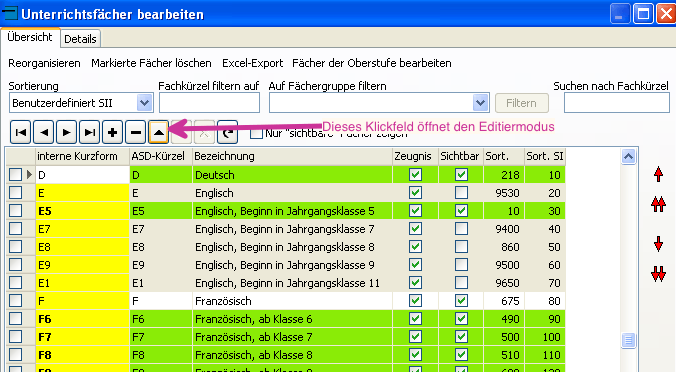The height and width of the screenshot is (372, 676).
Task: Move subject to bottom (double red down arrows)
Action: (658, 273)
